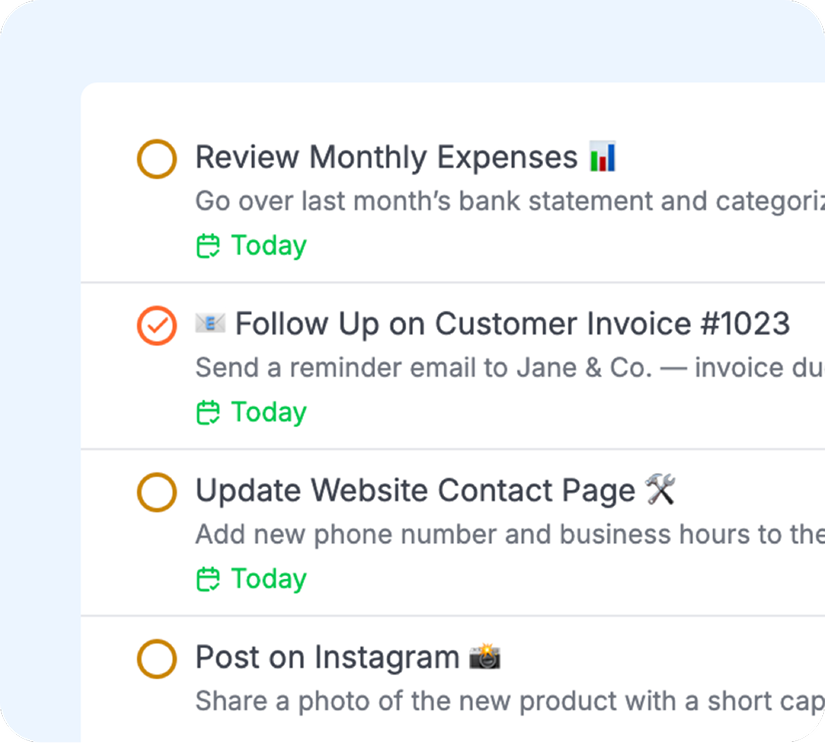Viewport: 825px width, 743px height.
Task: Mark Review Monthly Expenses as complete
Action: pos(157,157)
